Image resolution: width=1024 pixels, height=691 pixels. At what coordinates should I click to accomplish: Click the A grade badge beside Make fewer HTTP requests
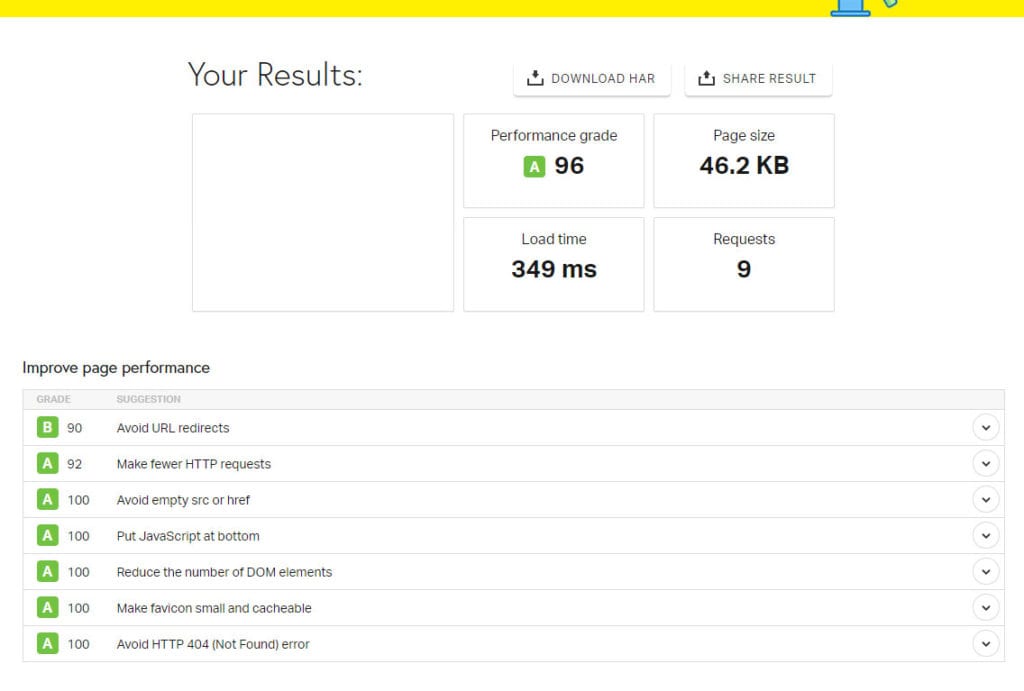click(x=47, y=464)
